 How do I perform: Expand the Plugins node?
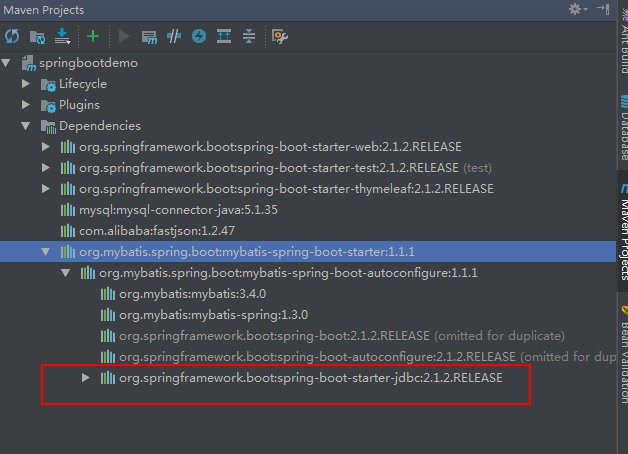26,105
